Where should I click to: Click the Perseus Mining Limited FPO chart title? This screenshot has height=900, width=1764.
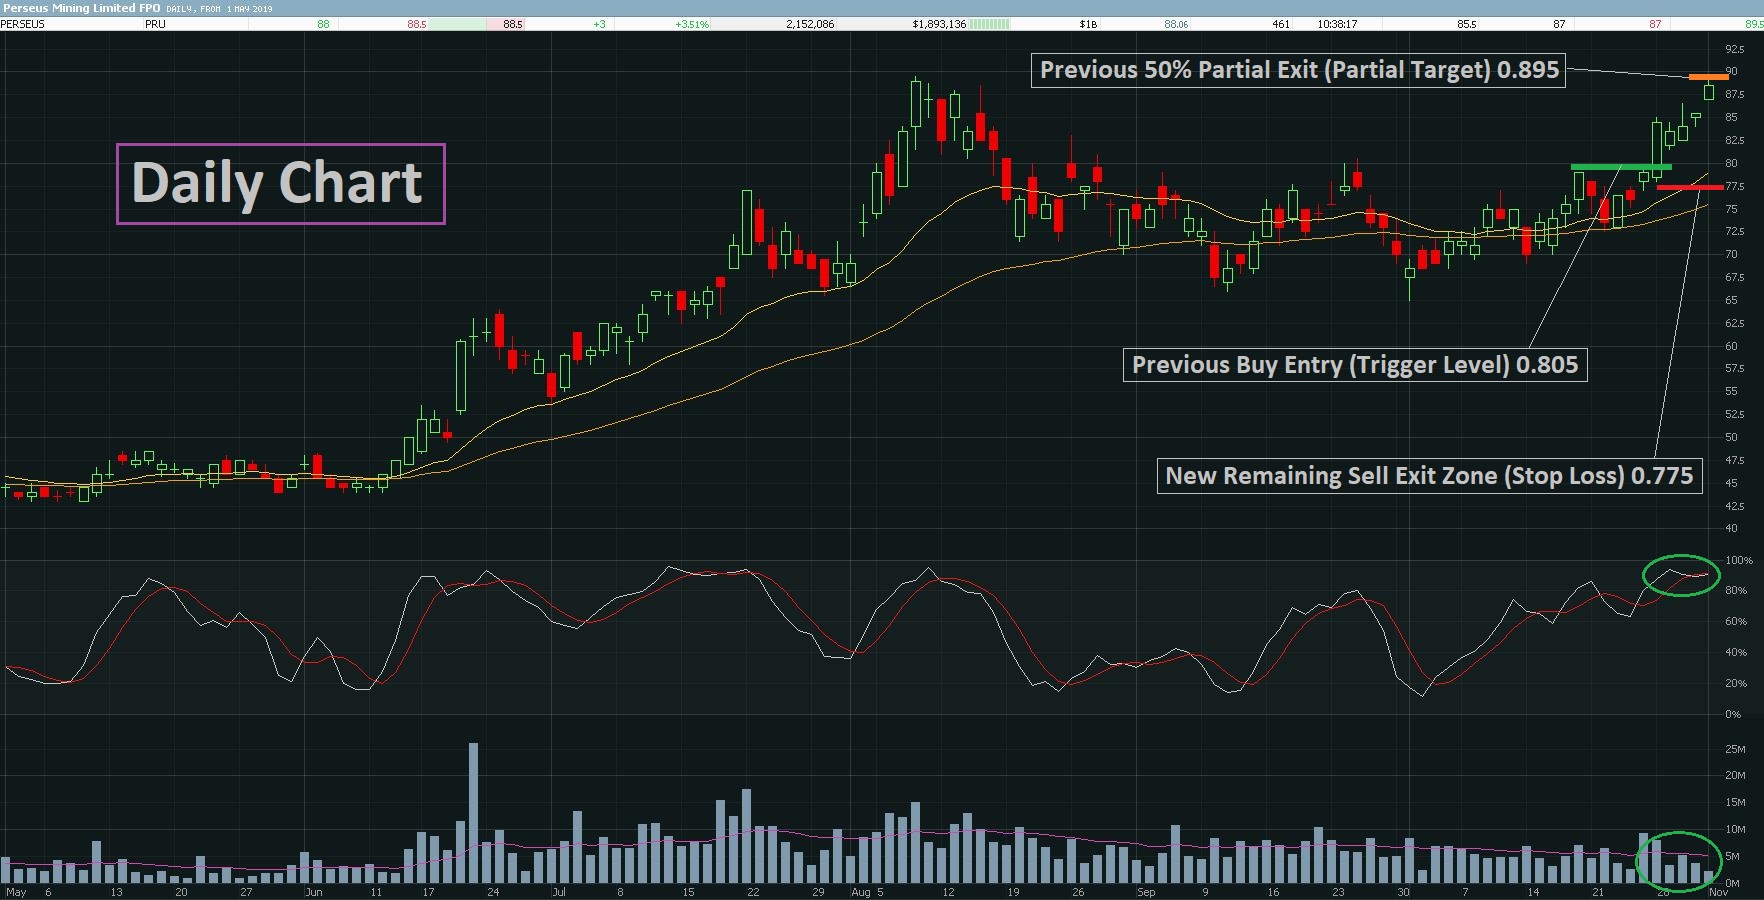click(x=81, y=8)
